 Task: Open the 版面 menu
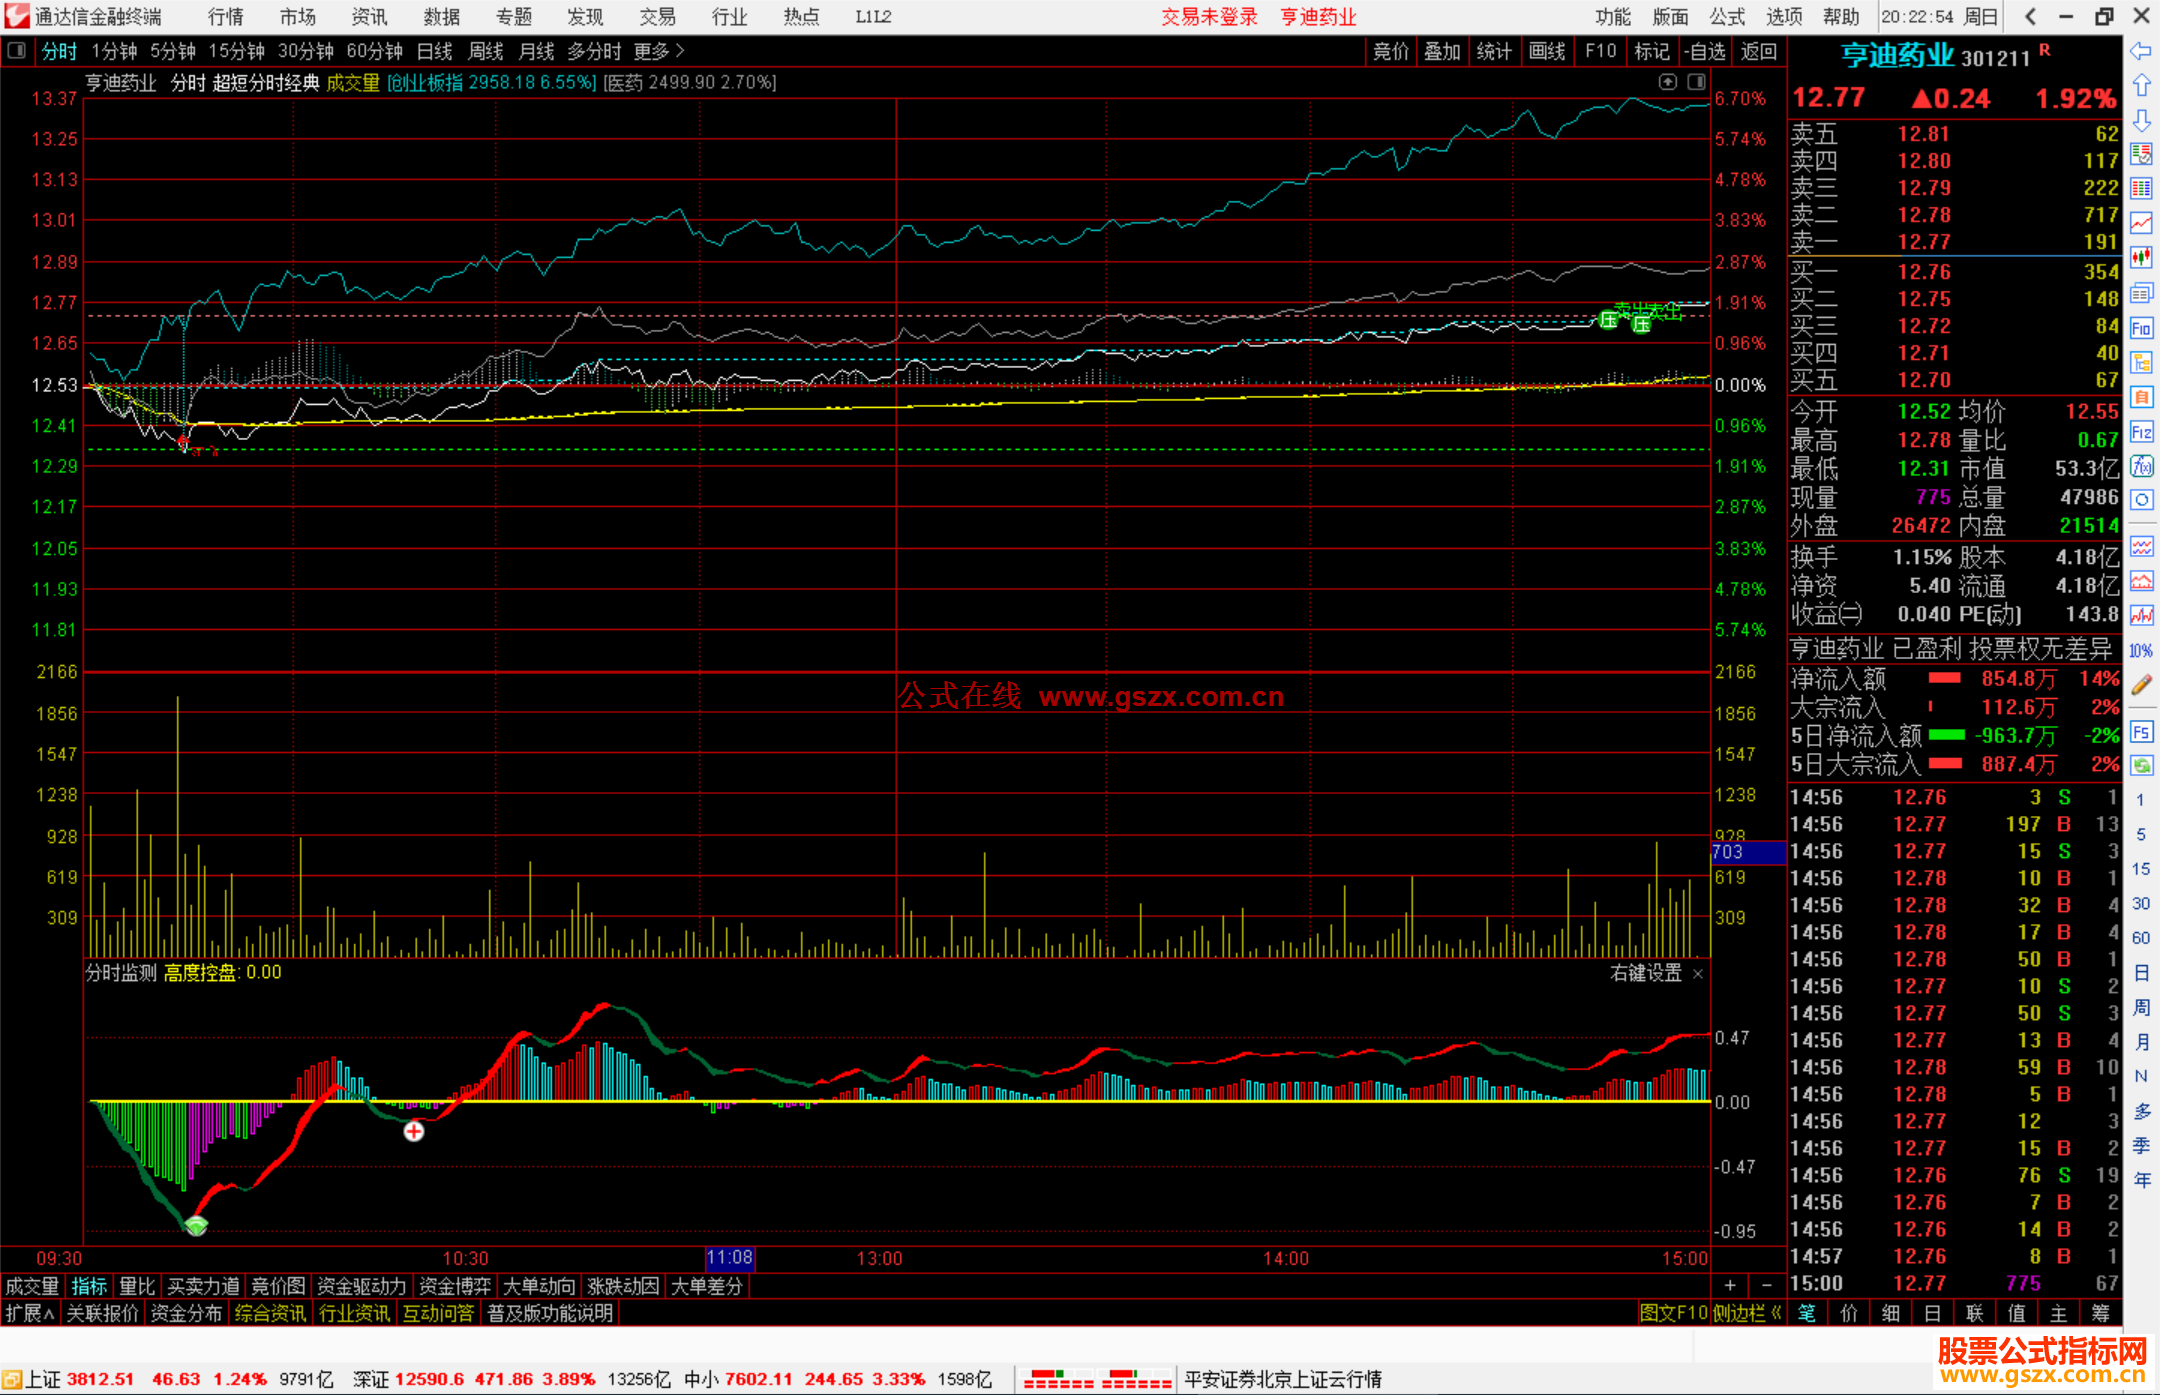[x=1669, y=17]
